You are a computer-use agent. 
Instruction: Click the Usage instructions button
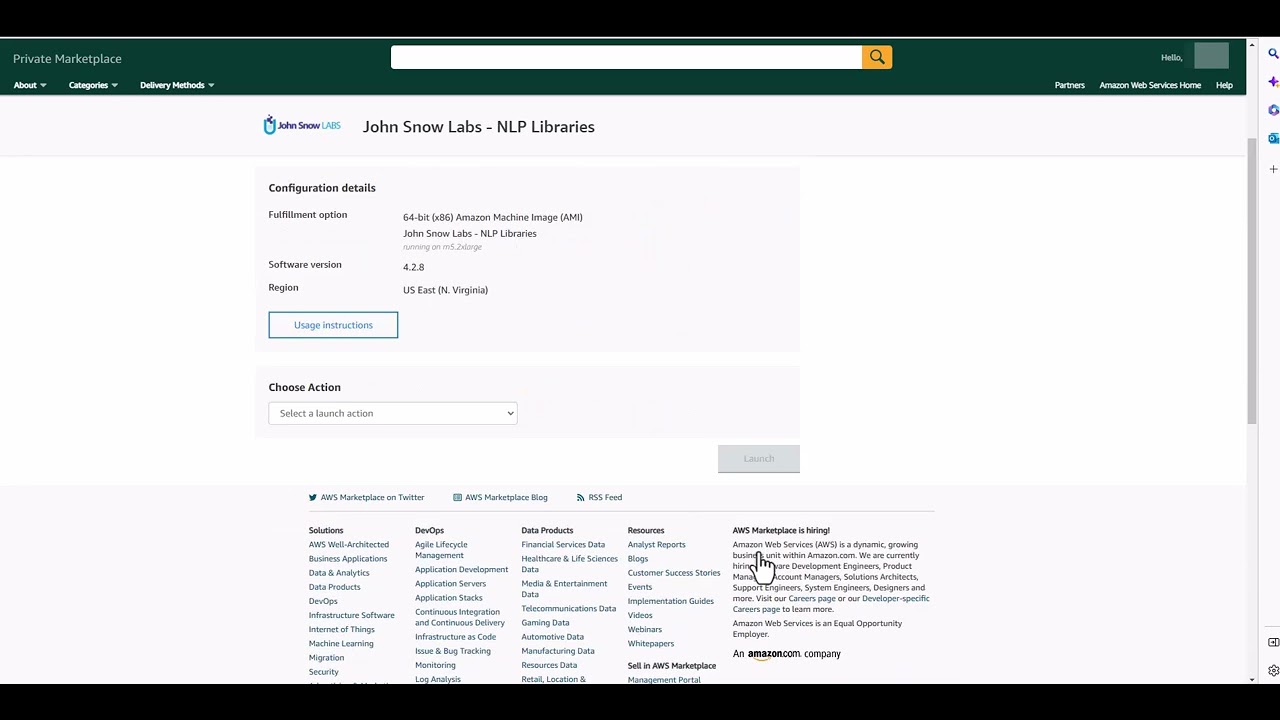333,325
